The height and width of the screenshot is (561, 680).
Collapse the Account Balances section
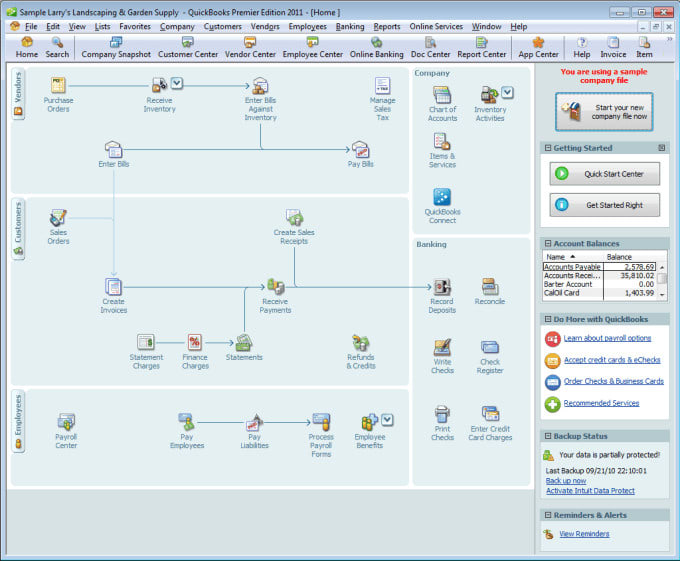coord(548,243)
